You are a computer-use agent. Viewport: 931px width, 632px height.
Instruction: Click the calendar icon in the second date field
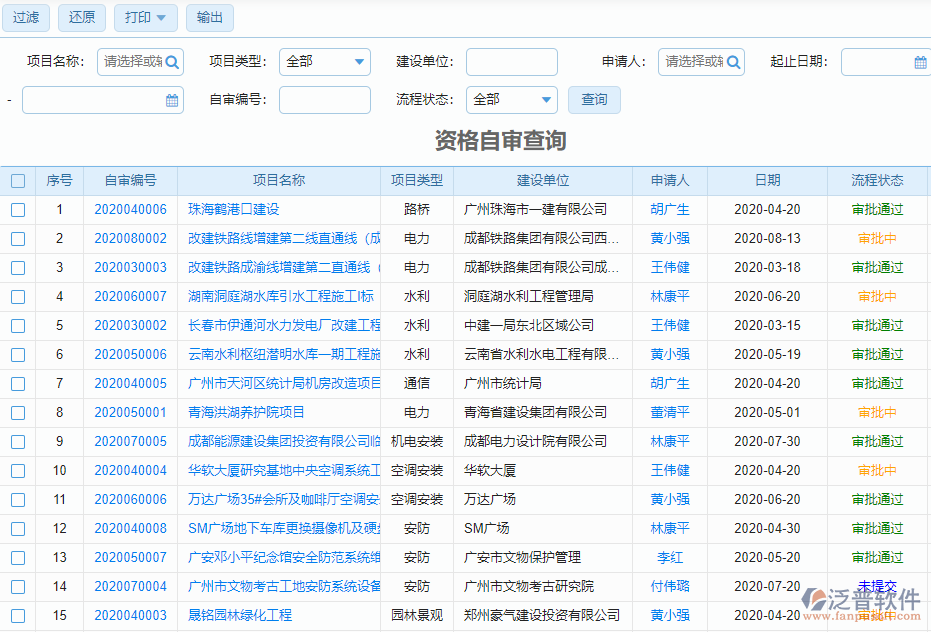point(171,100)
